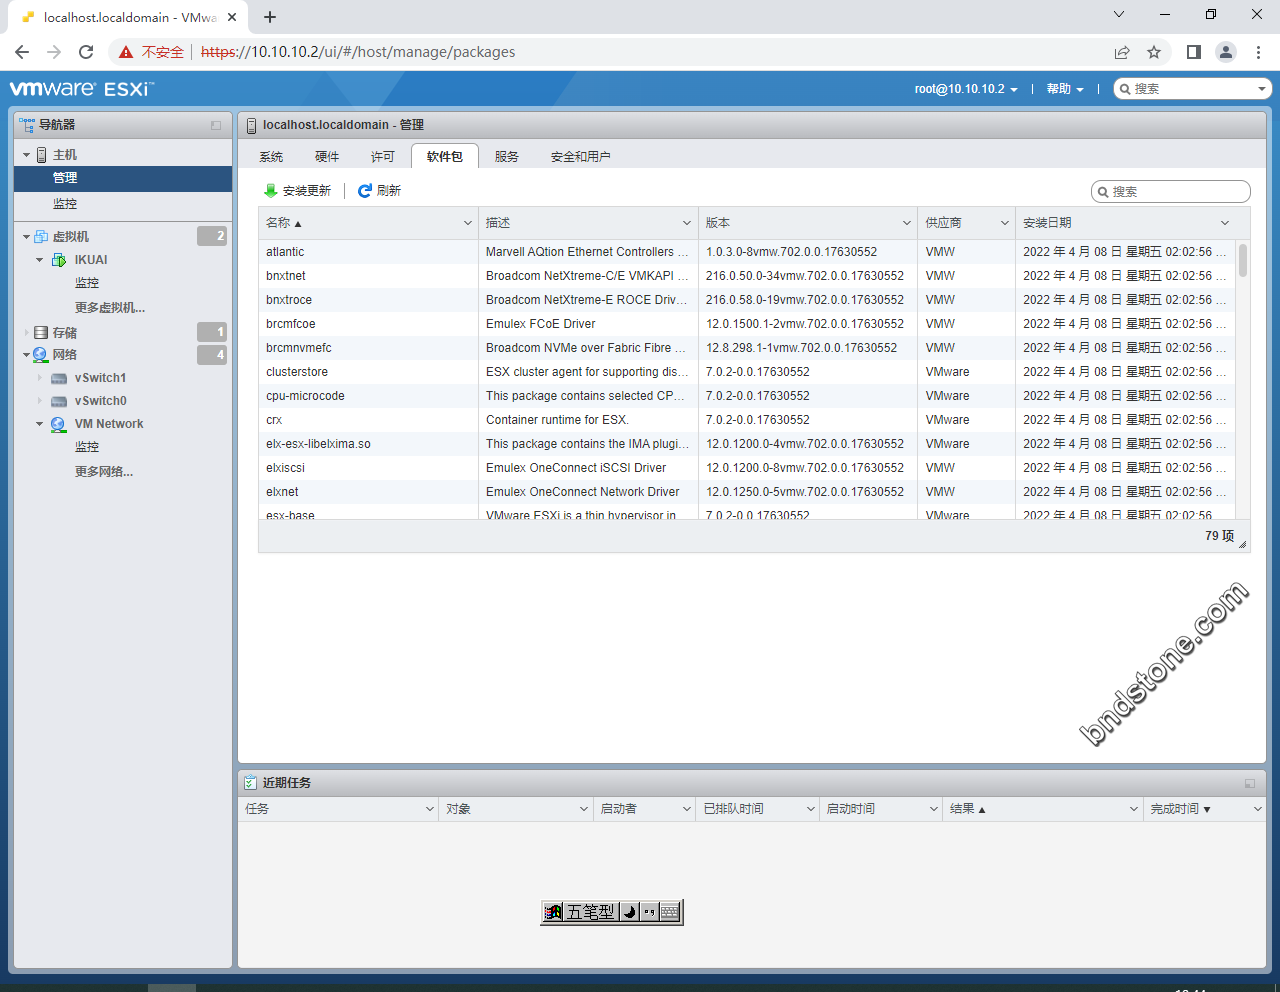The width and height of the screenshot is (1280, 992).
Task: Click the browser forward arrow
Action: pos(54,52)
